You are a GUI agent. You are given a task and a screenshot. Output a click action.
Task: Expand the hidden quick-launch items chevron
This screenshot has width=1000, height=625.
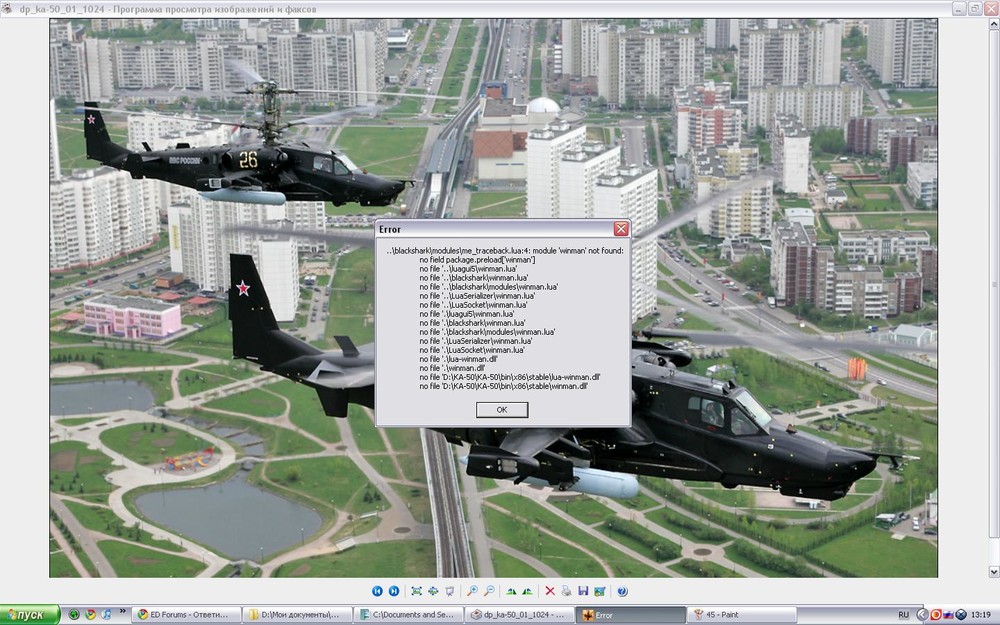tap(122, 612)
